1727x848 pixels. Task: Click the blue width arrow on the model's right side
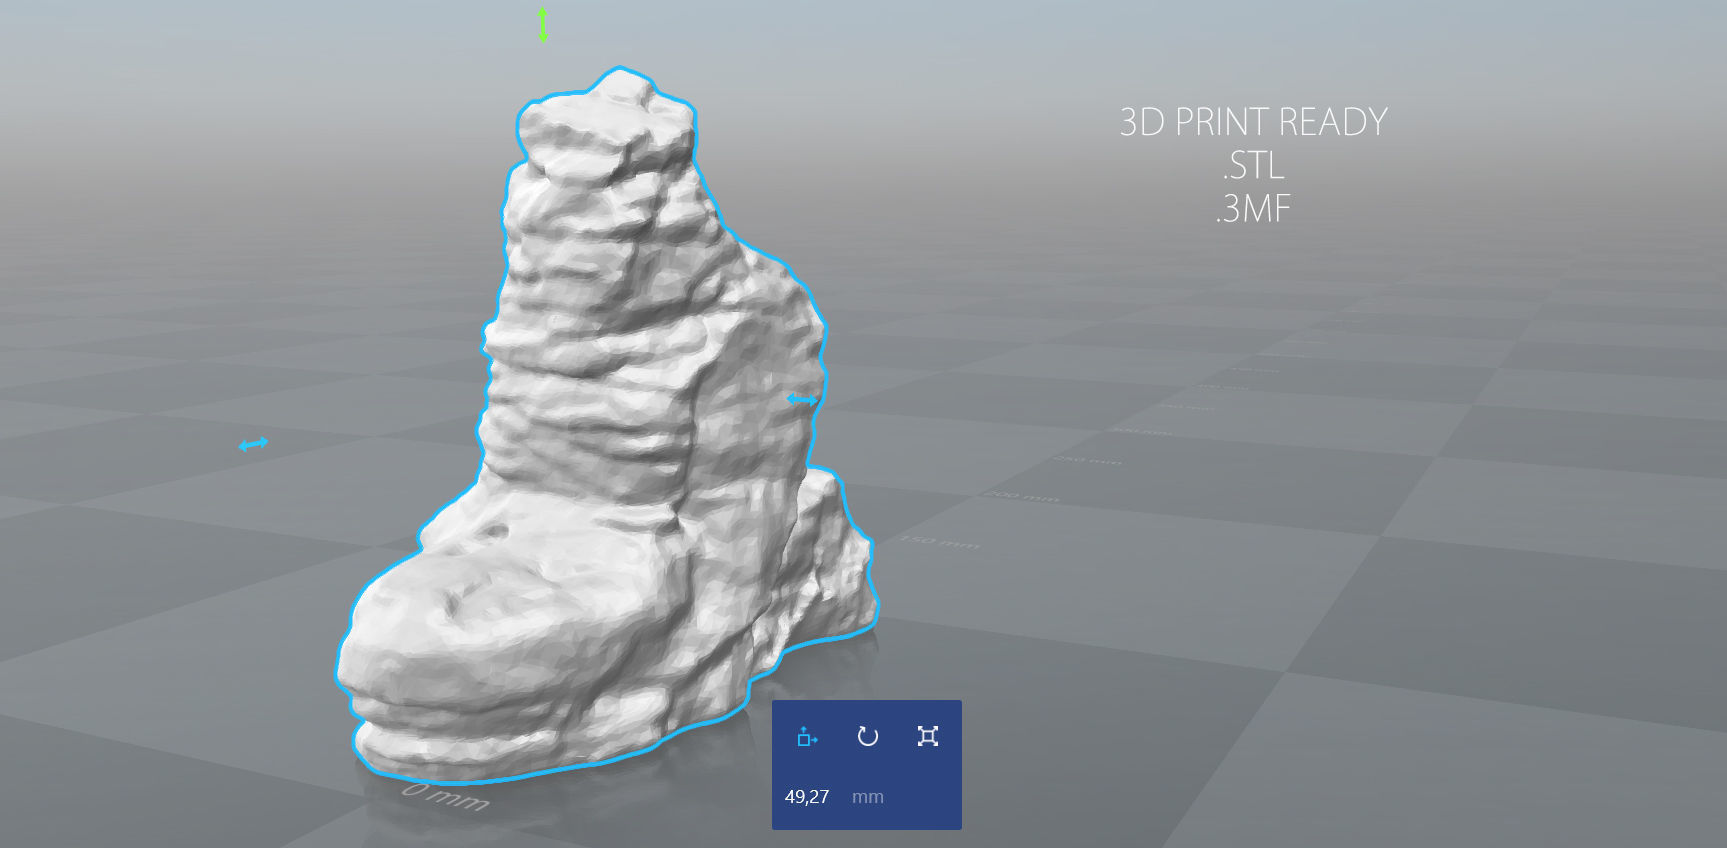coord(802,400)
